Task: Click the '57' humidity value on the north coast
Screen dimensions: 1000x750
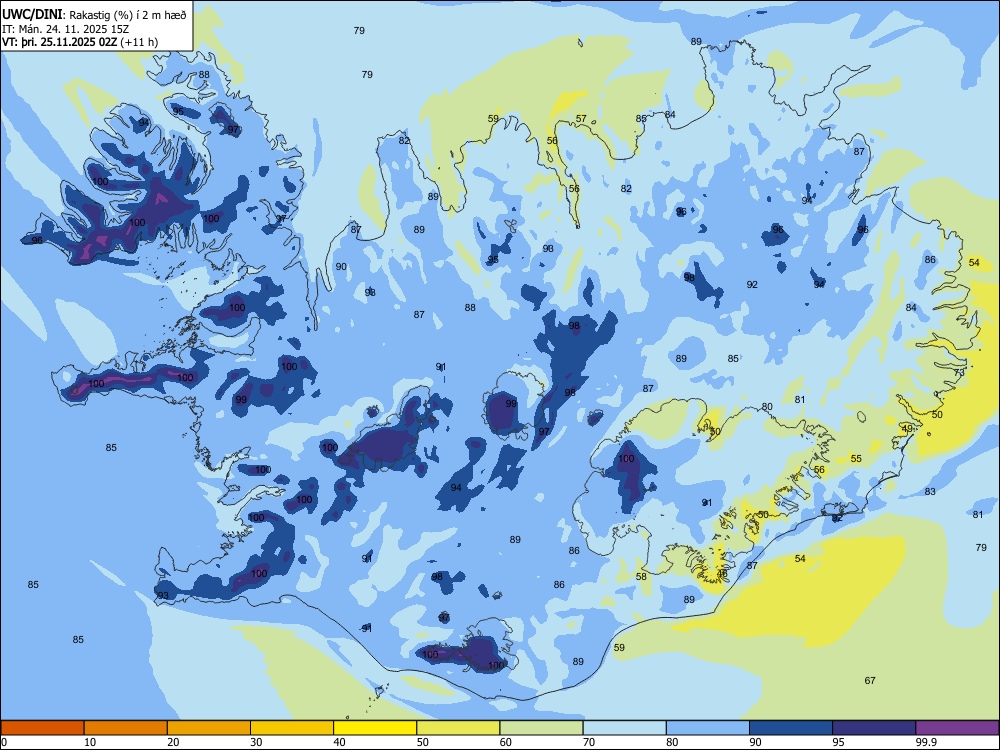Action: pos(581,119)
